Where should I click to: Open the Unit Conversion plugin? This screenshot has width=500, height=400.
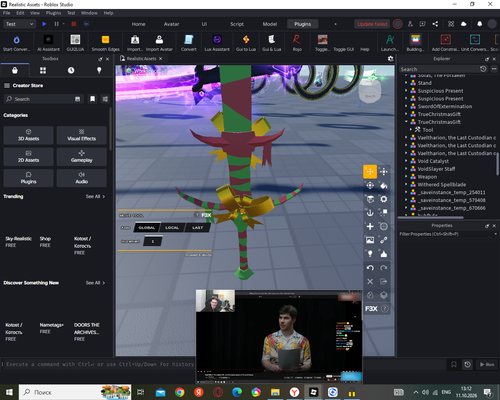(x=475, y=43)
